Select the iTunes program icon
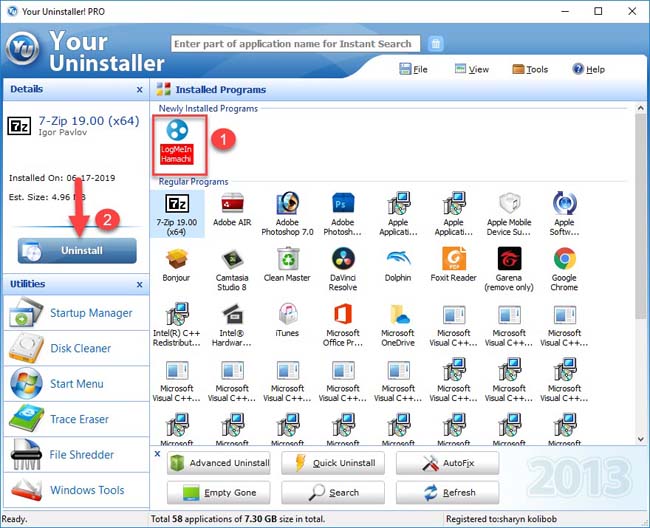Viewport: 650px width, 528px height. (x=287, y=320)
